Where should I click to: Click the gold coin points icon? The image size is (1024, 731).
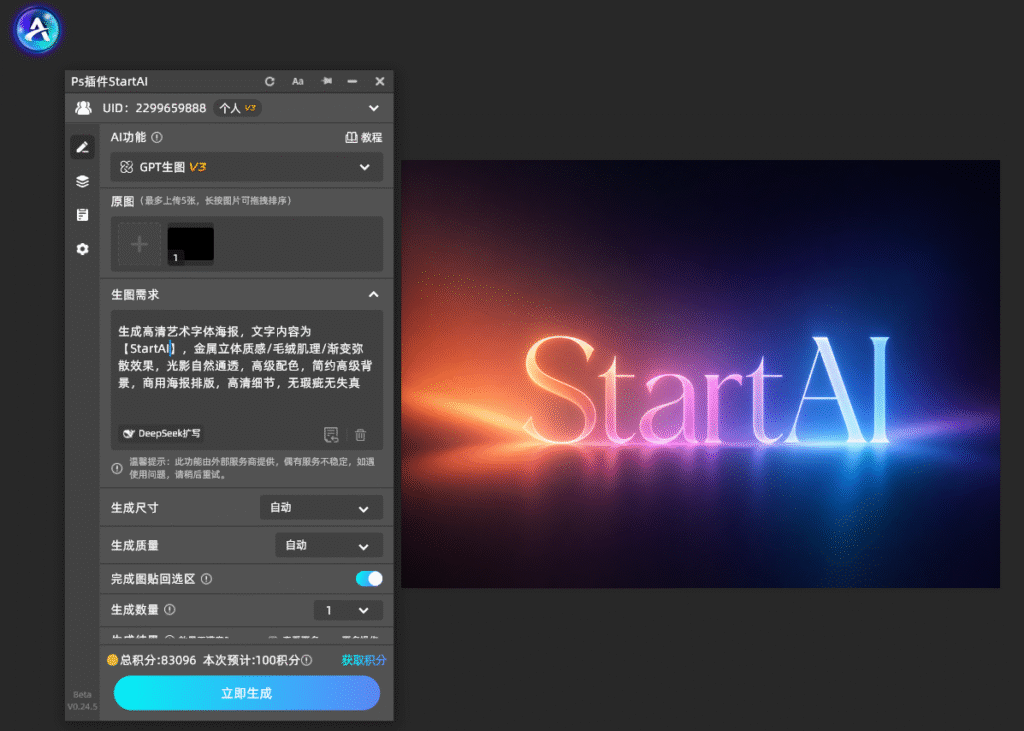(112, 660)
